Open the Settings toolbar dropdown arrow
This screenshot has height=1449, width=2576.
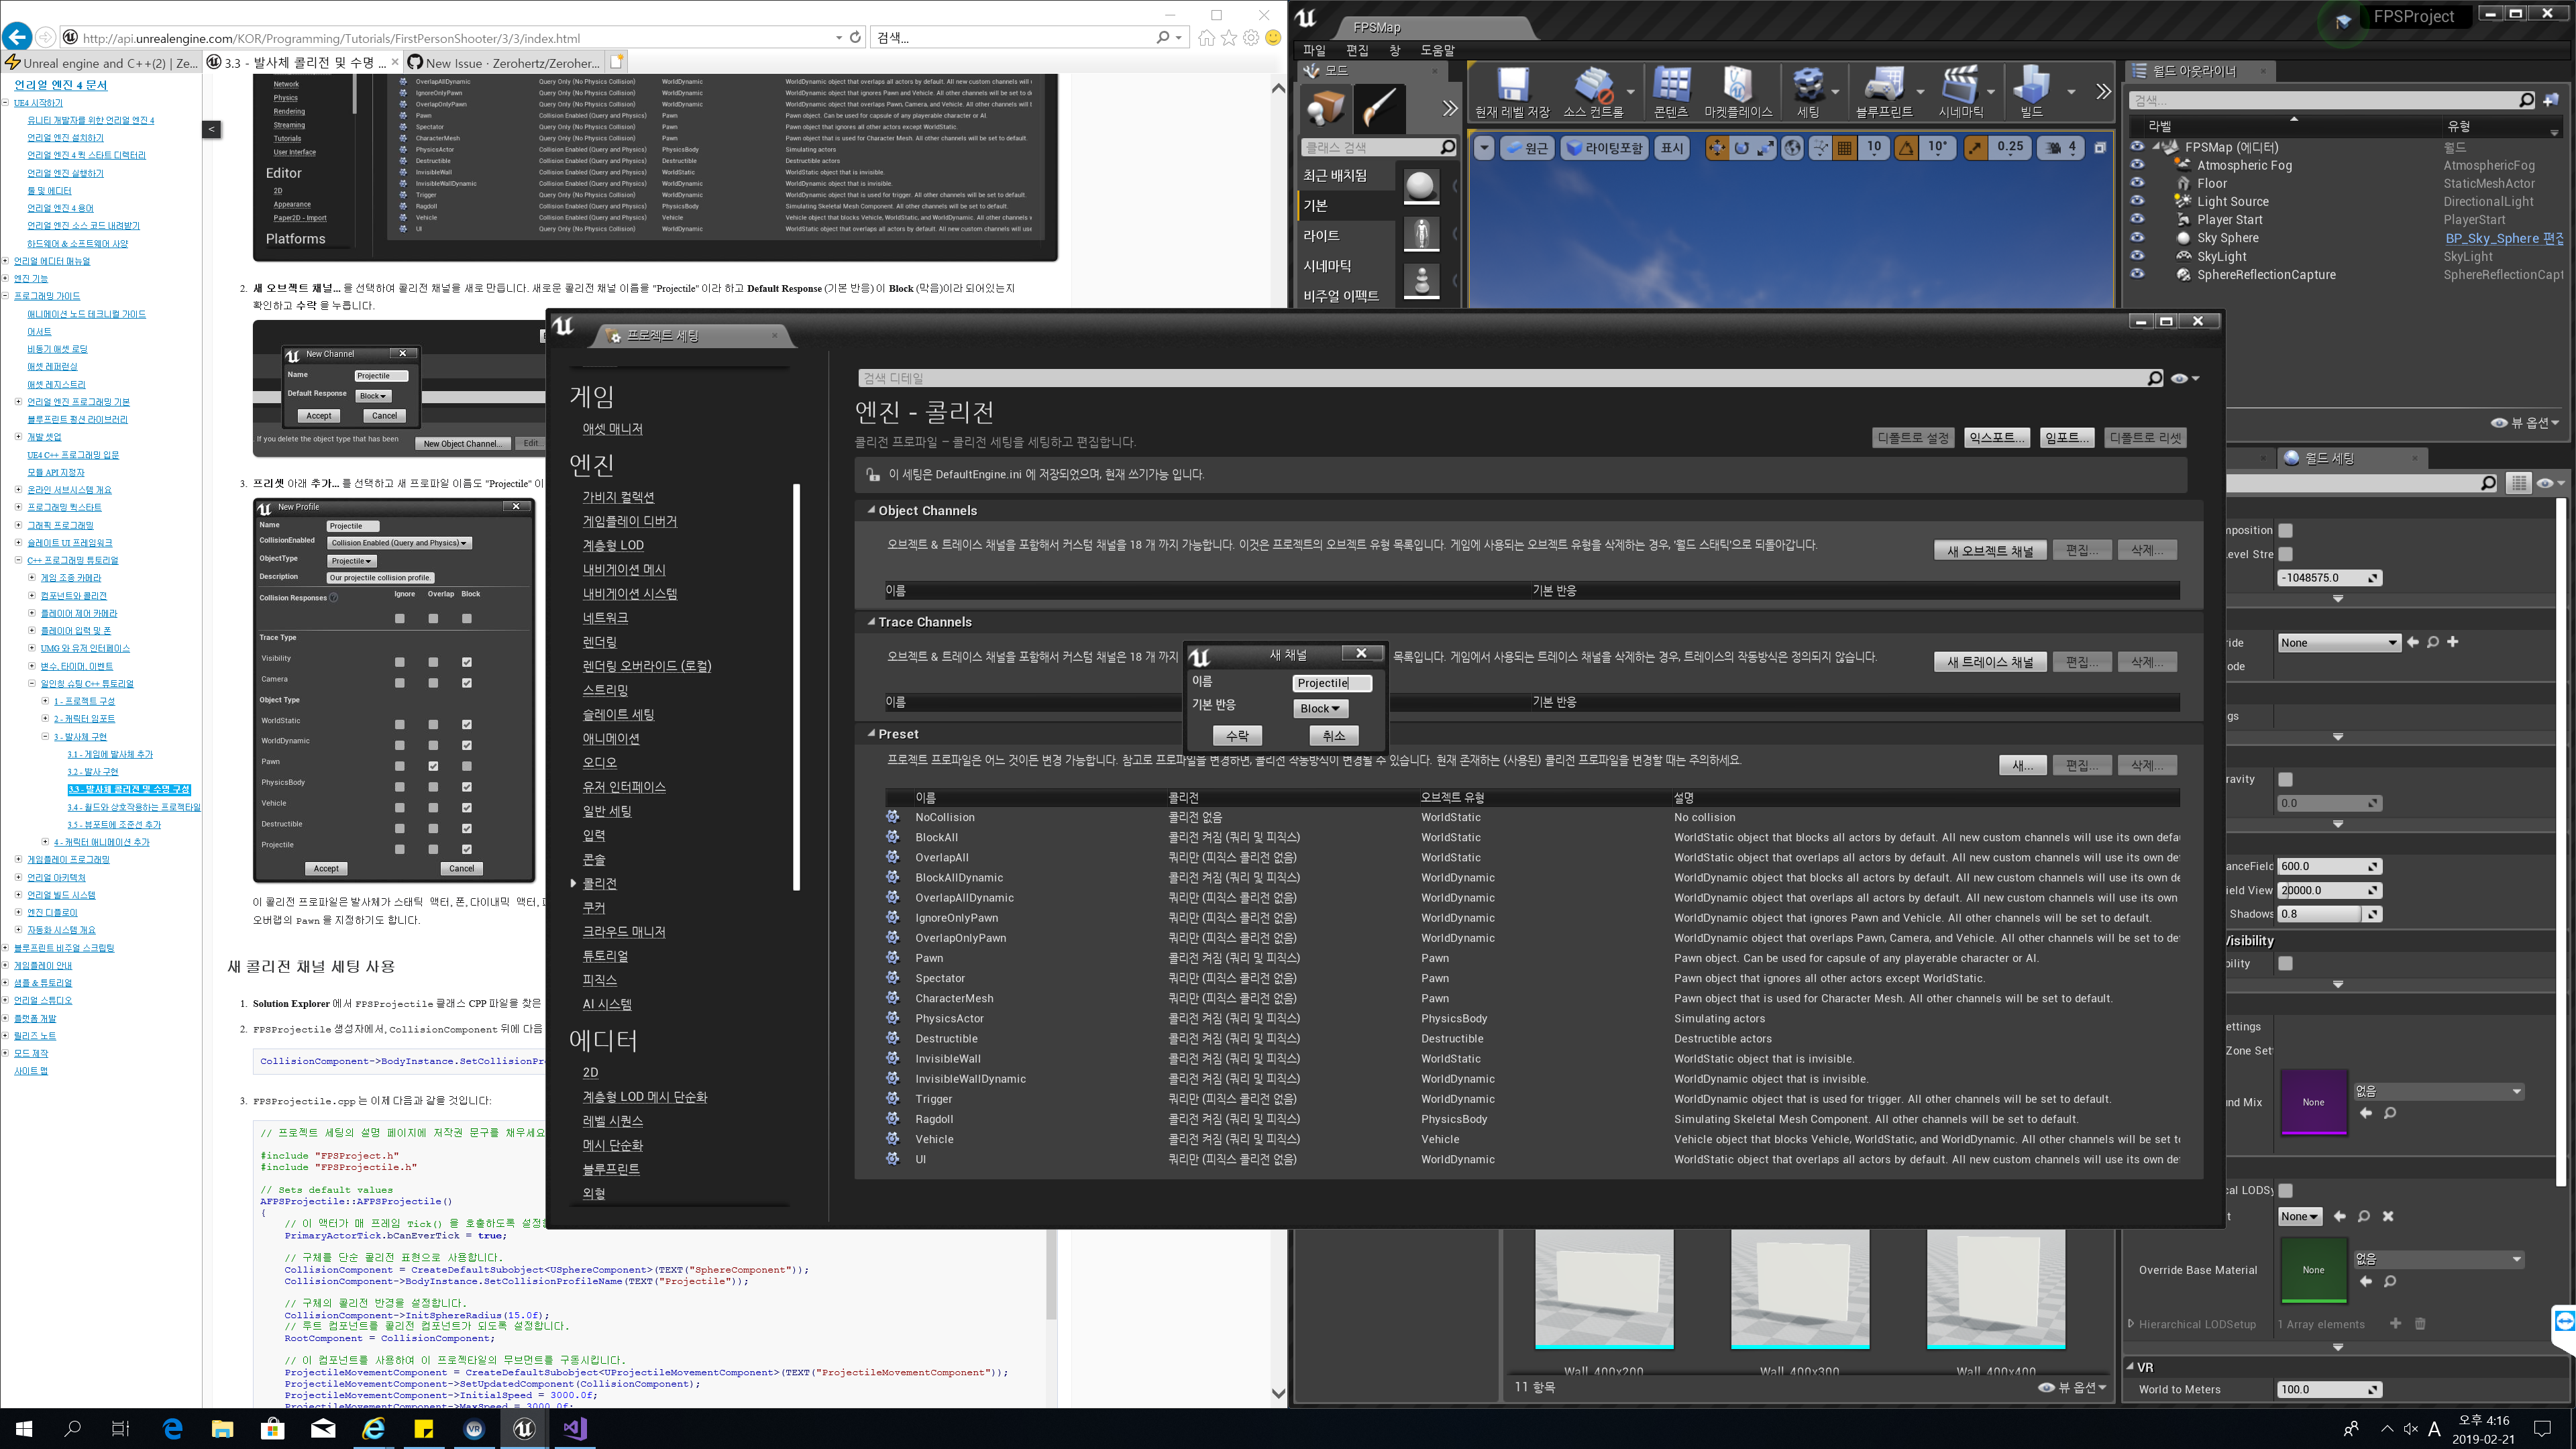click(x=1835, y=91)
